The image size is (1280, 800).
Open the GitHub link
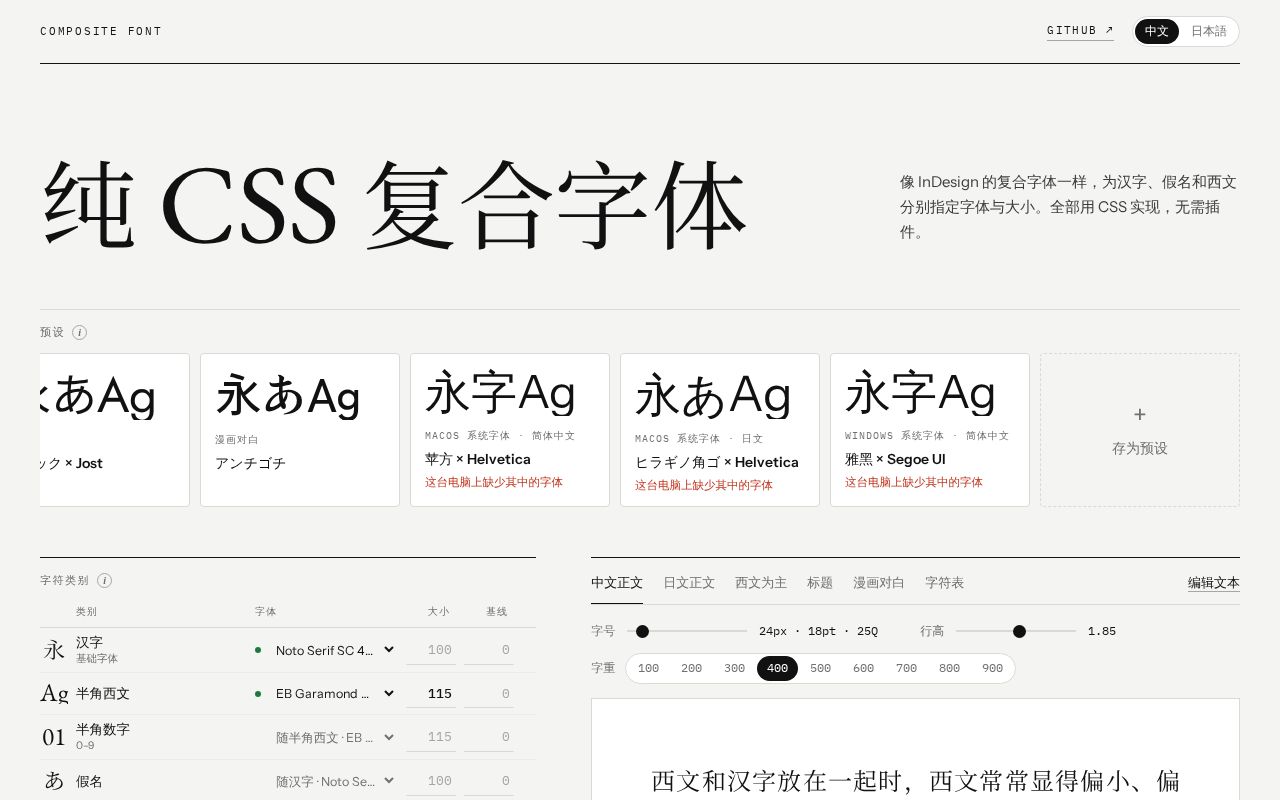pos(1080,31)
